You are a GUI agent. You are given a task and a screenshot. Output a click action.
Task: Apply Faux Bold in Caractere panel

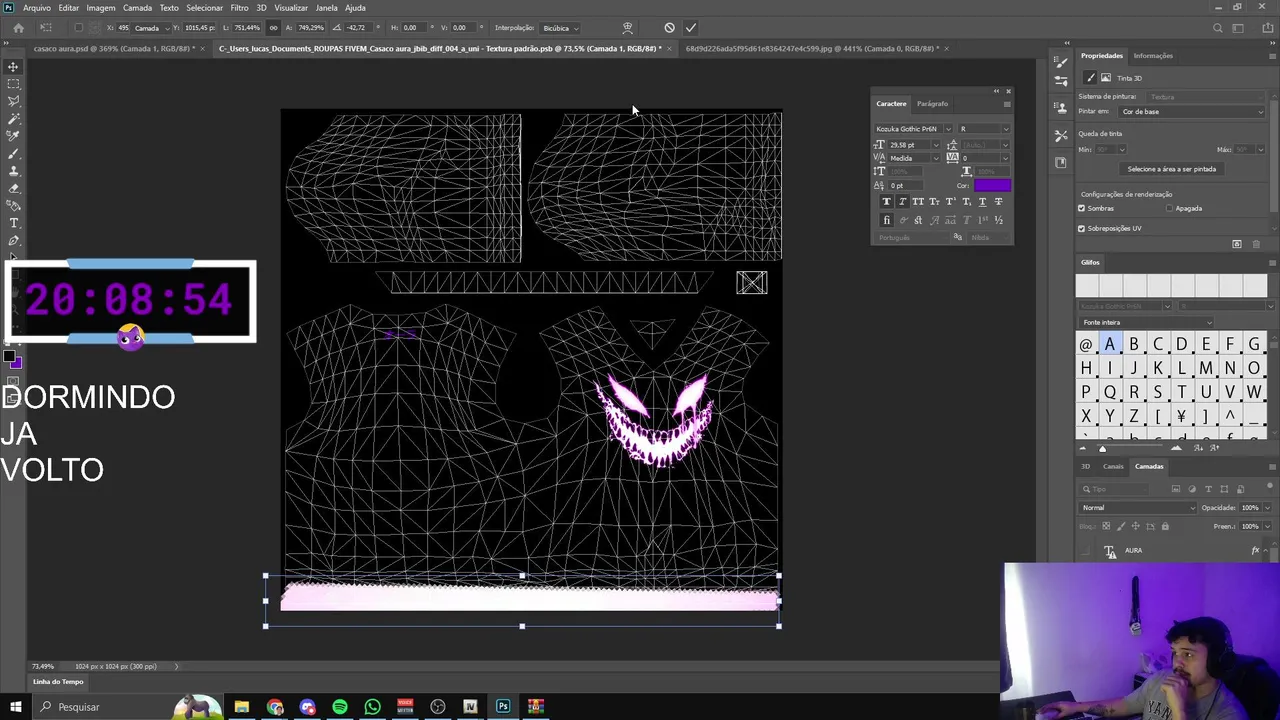pos(886,202)
